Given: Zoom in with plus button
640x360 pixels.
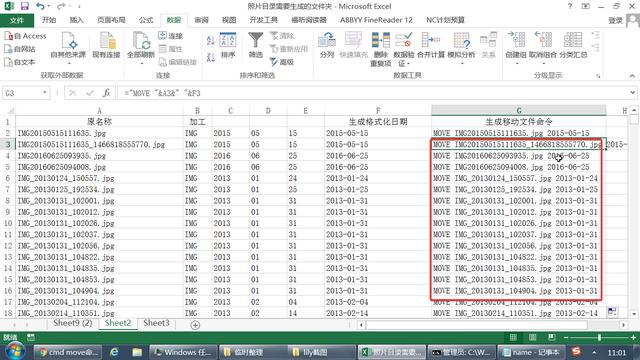Looking at the screenshot, I should pyautogui.click(x=633, y=338).
